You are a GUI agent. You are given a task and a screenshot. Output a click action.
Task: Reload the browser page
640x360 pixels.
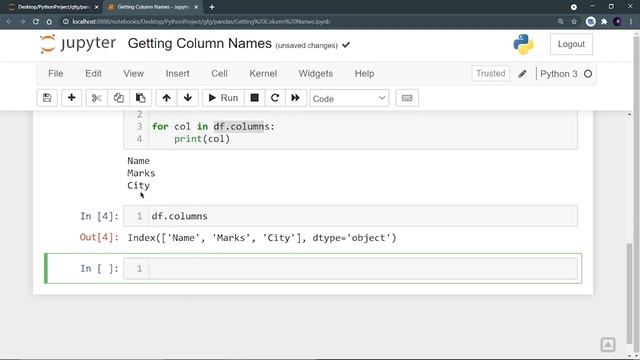36,22
